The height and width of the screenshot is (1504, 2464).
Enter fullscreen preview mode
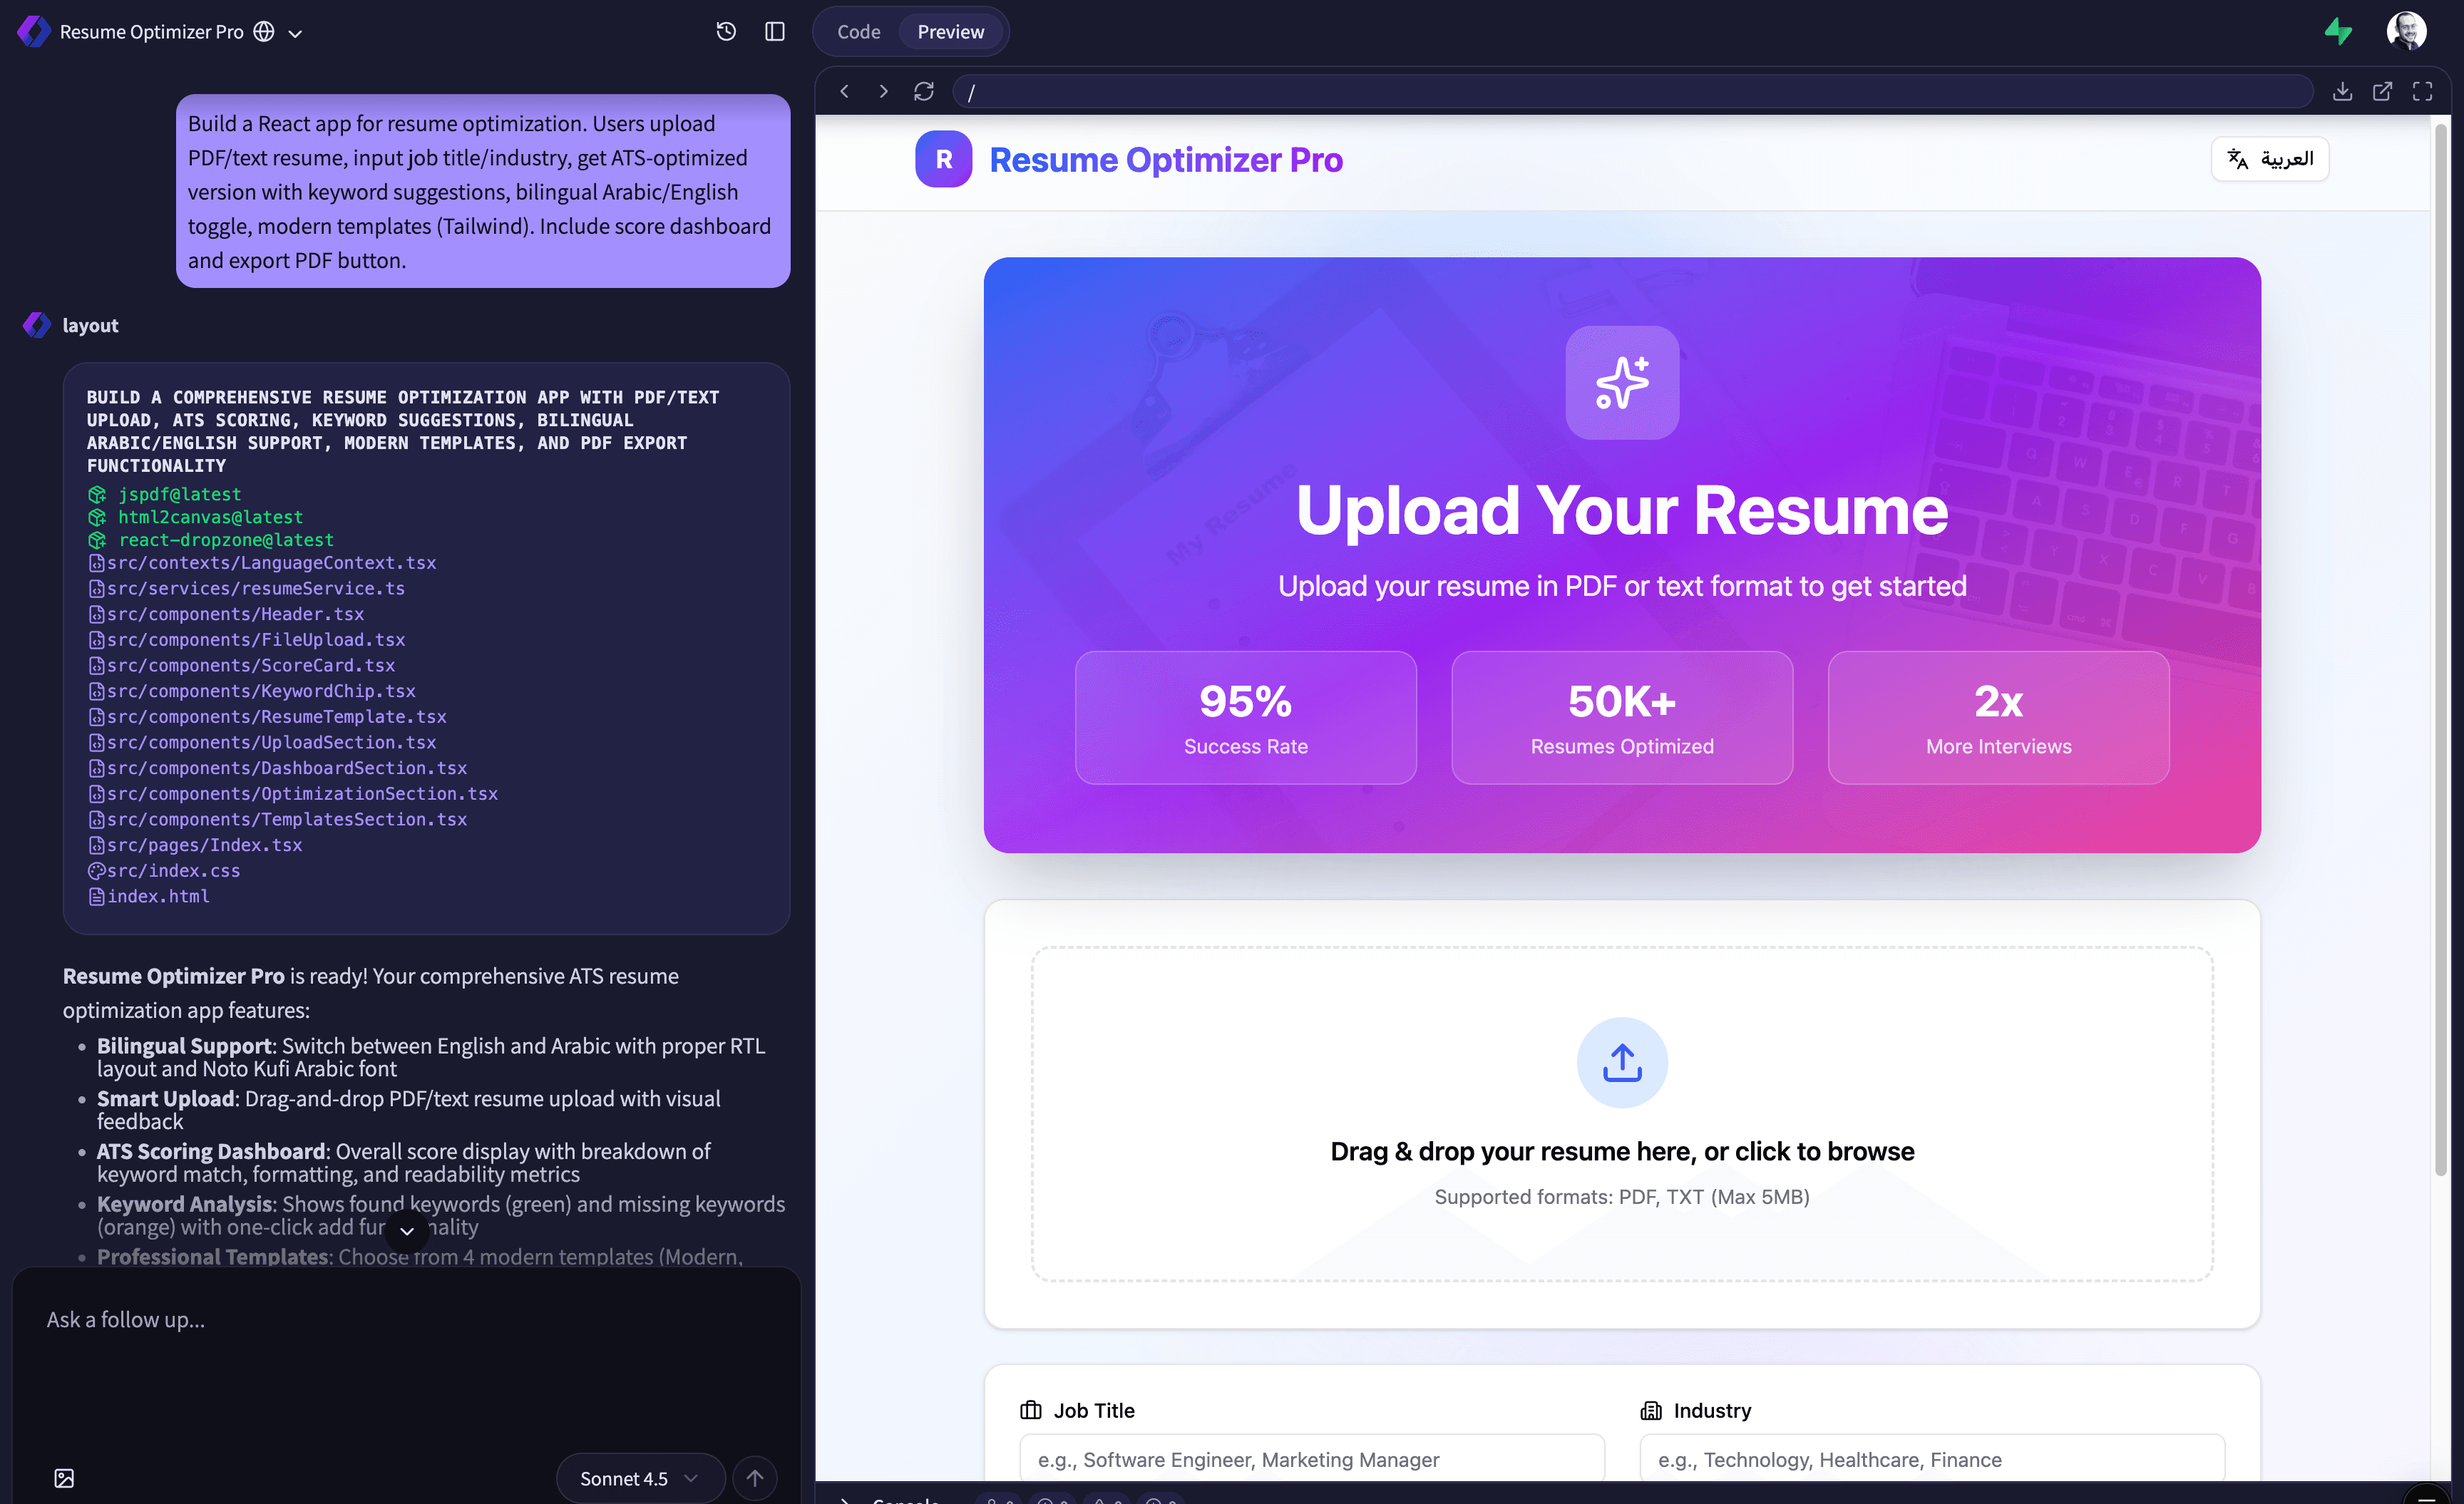click(x=2422, y=91)
